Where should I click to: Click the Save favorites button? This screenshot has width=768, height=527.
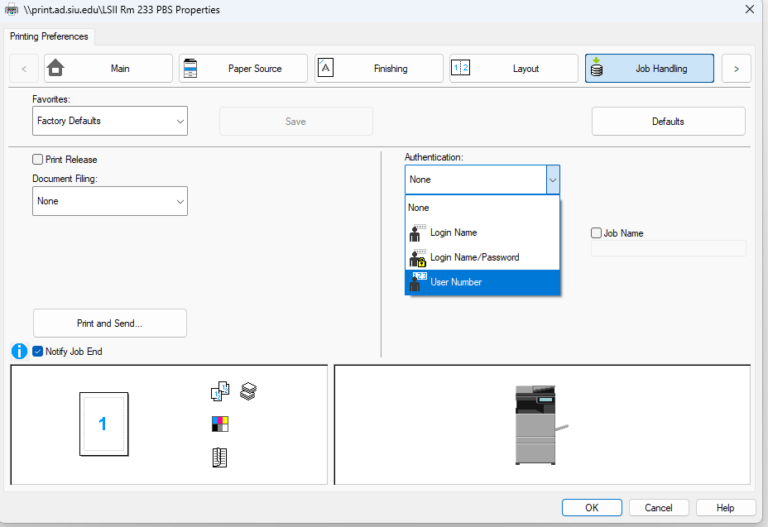[x=296, y=121]
